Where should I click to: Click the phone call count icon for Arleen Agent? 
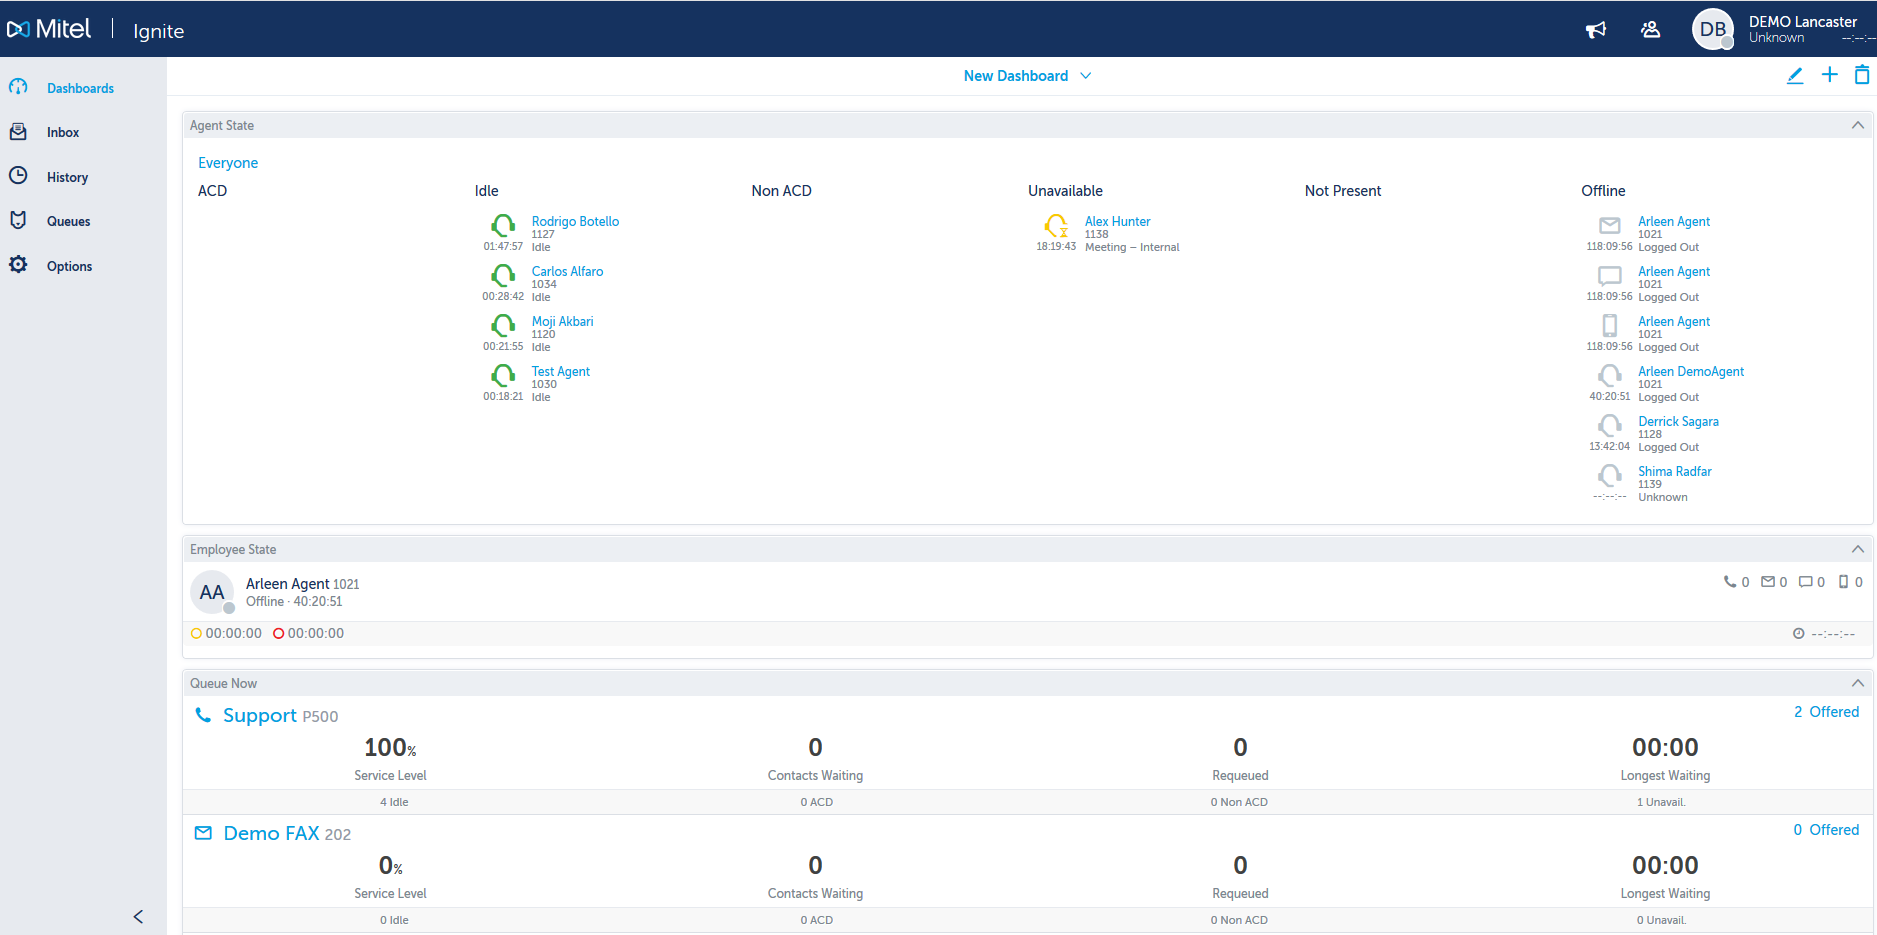1732,581
